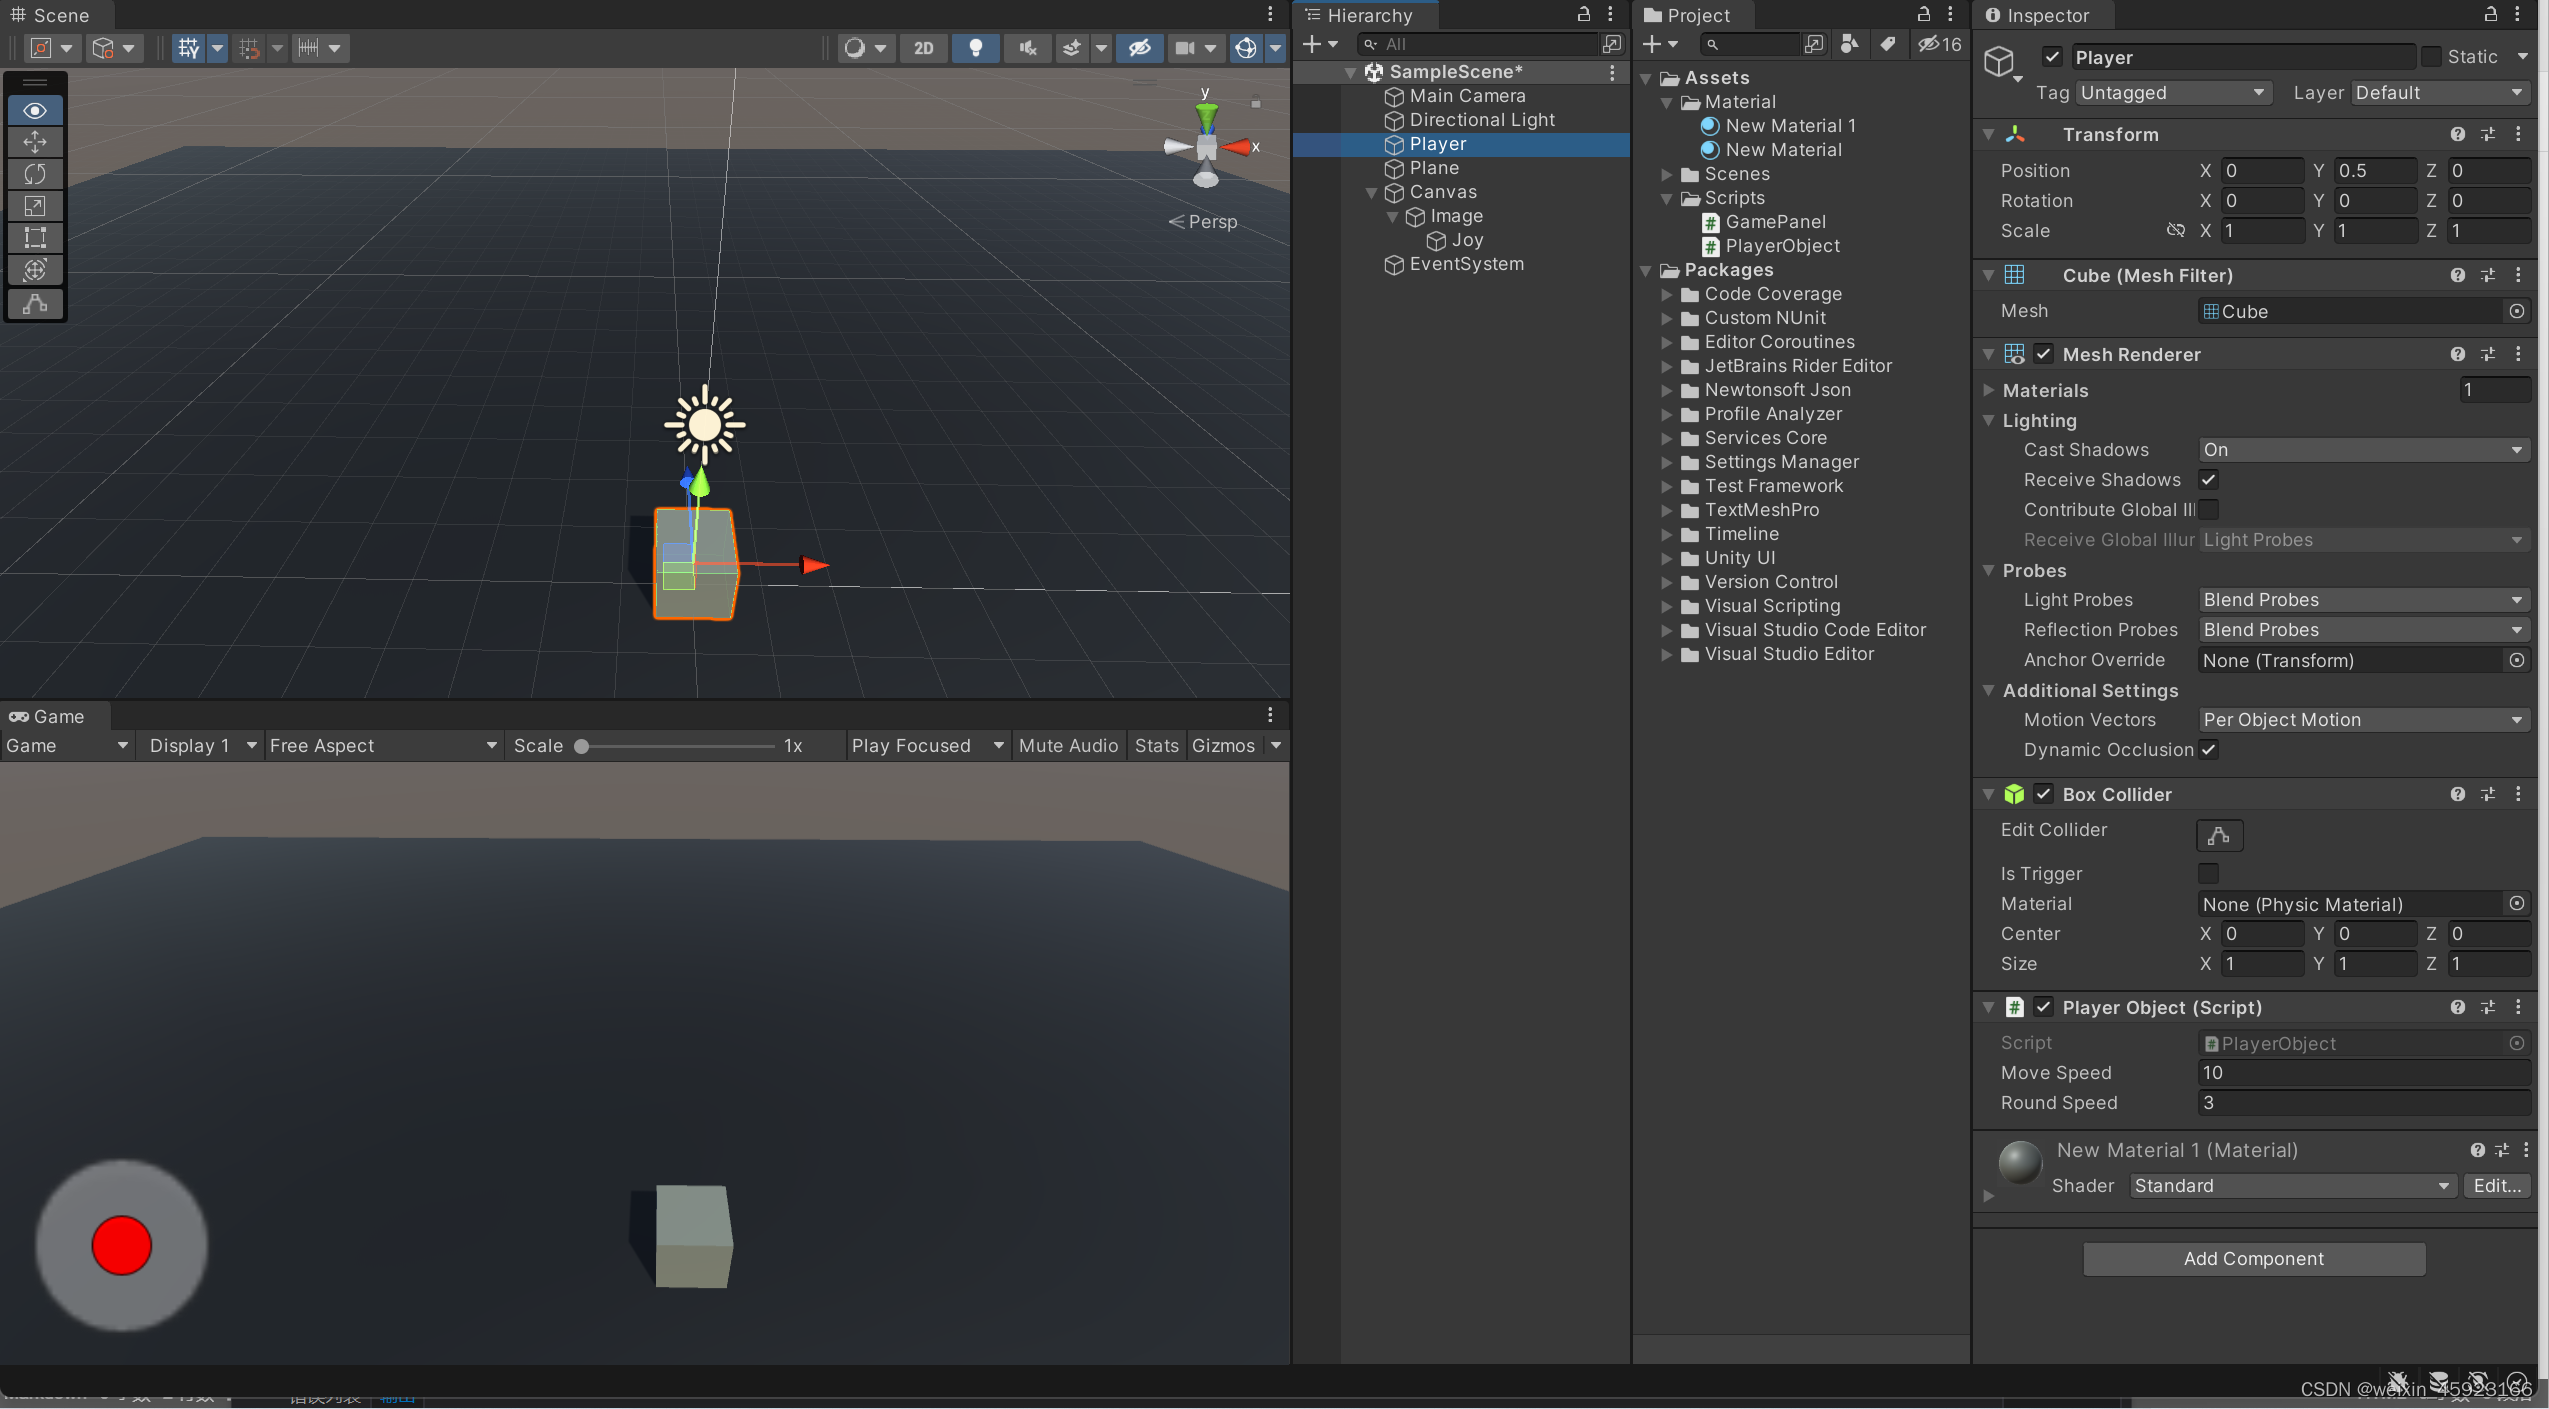The height and width of the screenshot is (1409, 2549).
Task: Click the Add Component button
Action: [2253, 1259]
